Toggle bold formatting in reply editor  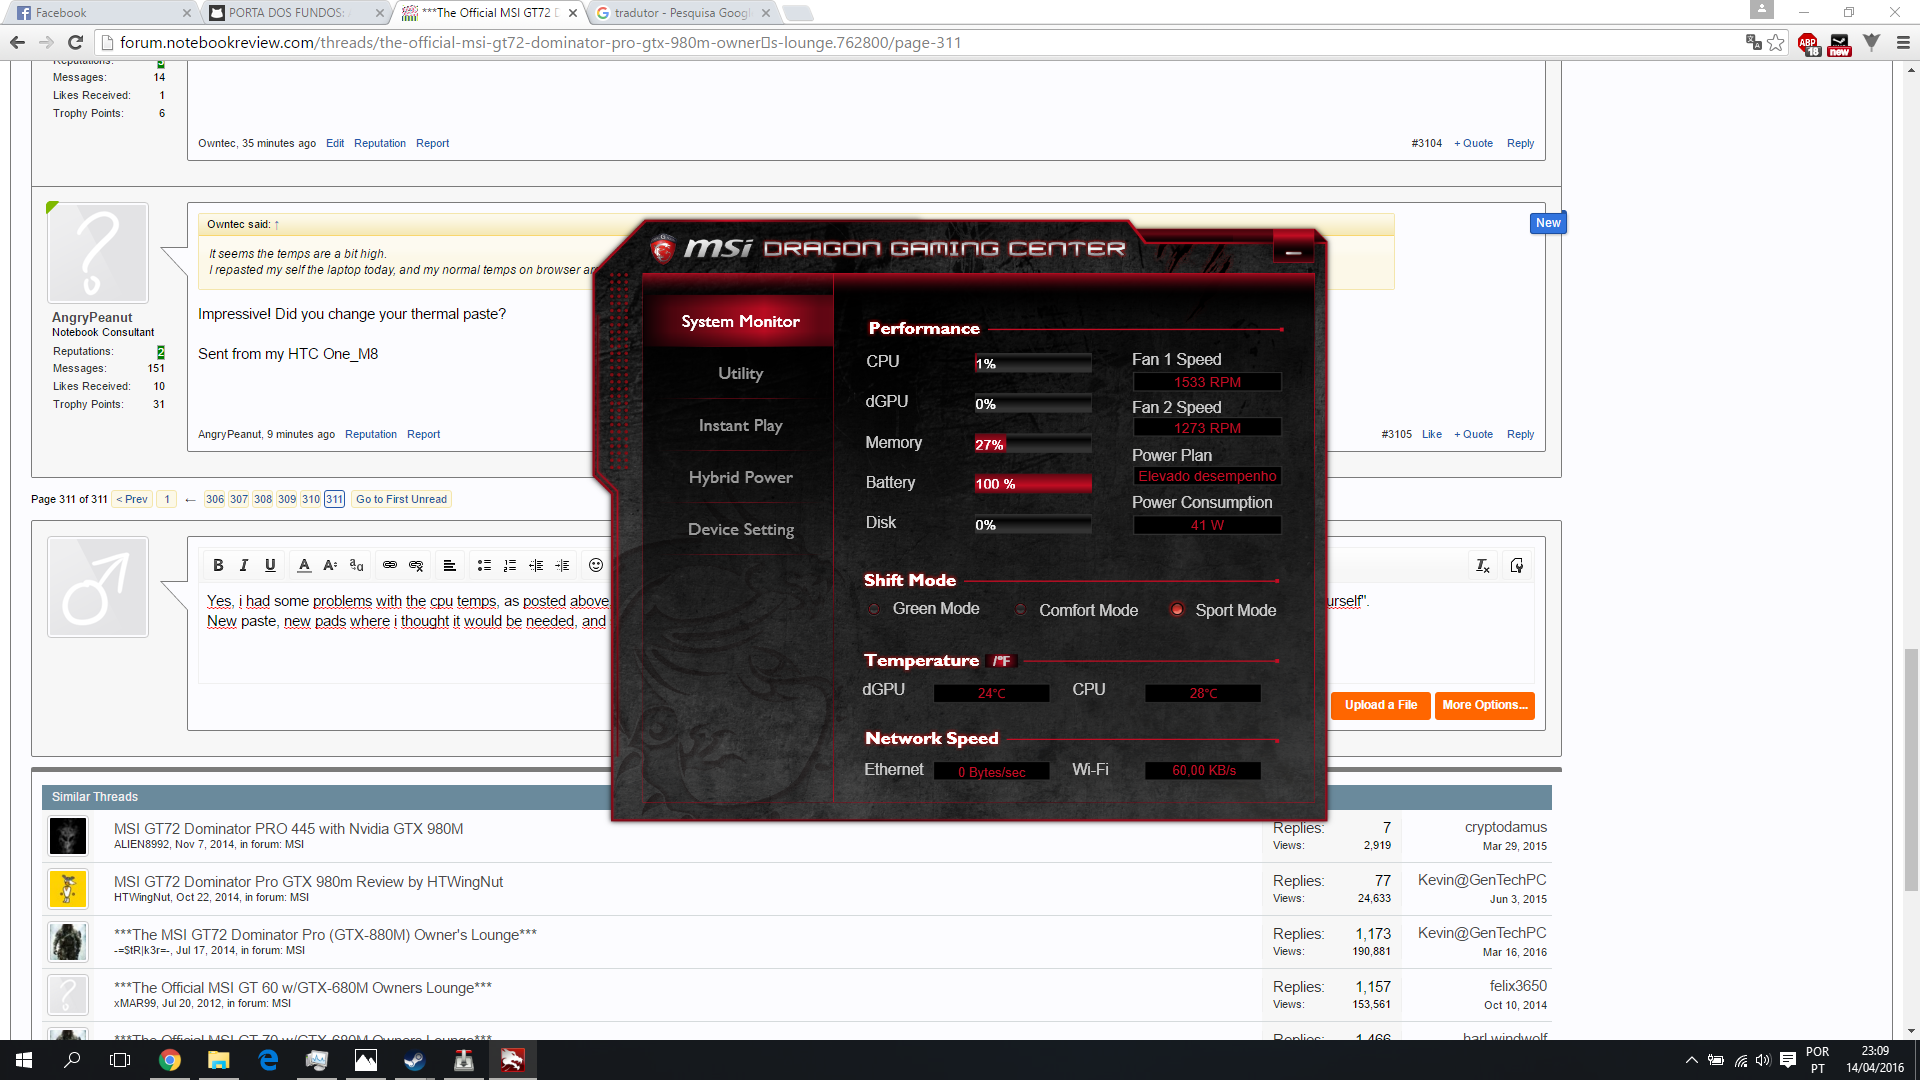218,566
